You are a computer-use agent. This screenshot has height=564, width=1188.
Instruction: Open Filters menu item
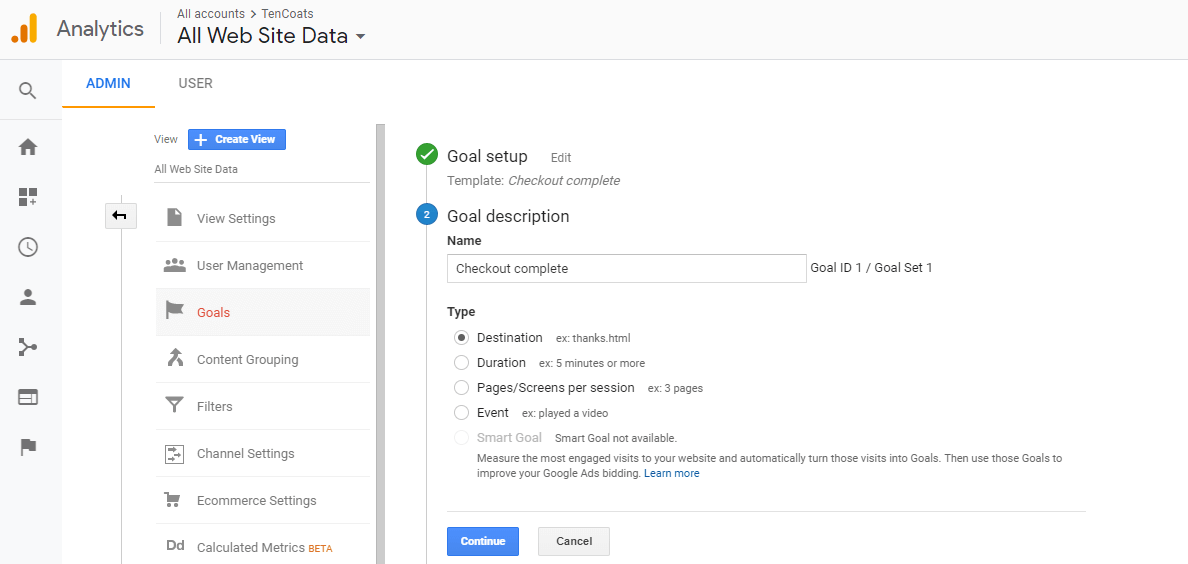point(262,406)
